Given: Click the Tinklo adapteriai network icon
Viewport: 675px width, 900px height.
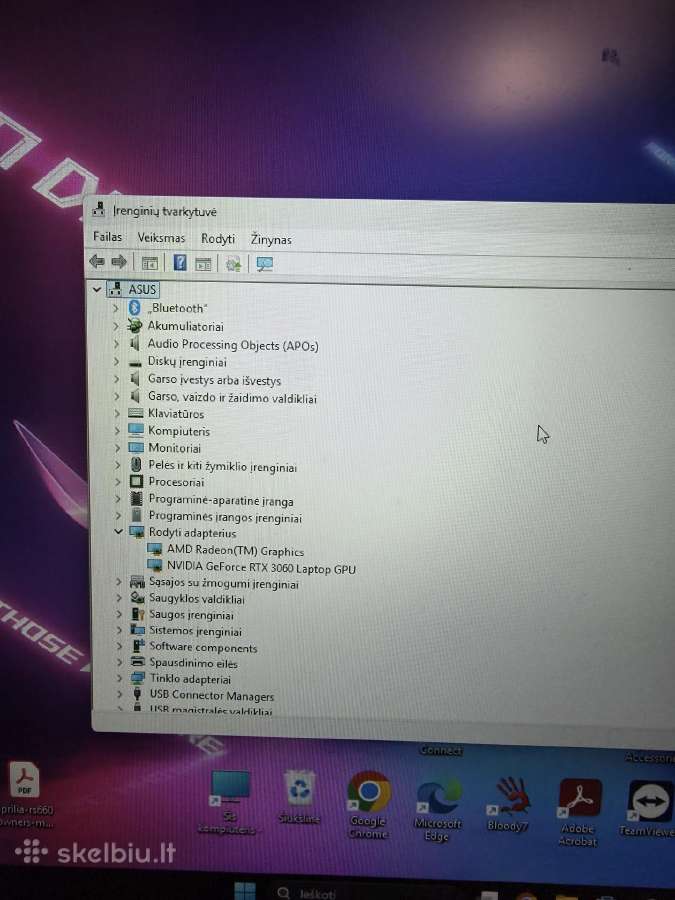Looking at the screenshot, I should (138, 678).
